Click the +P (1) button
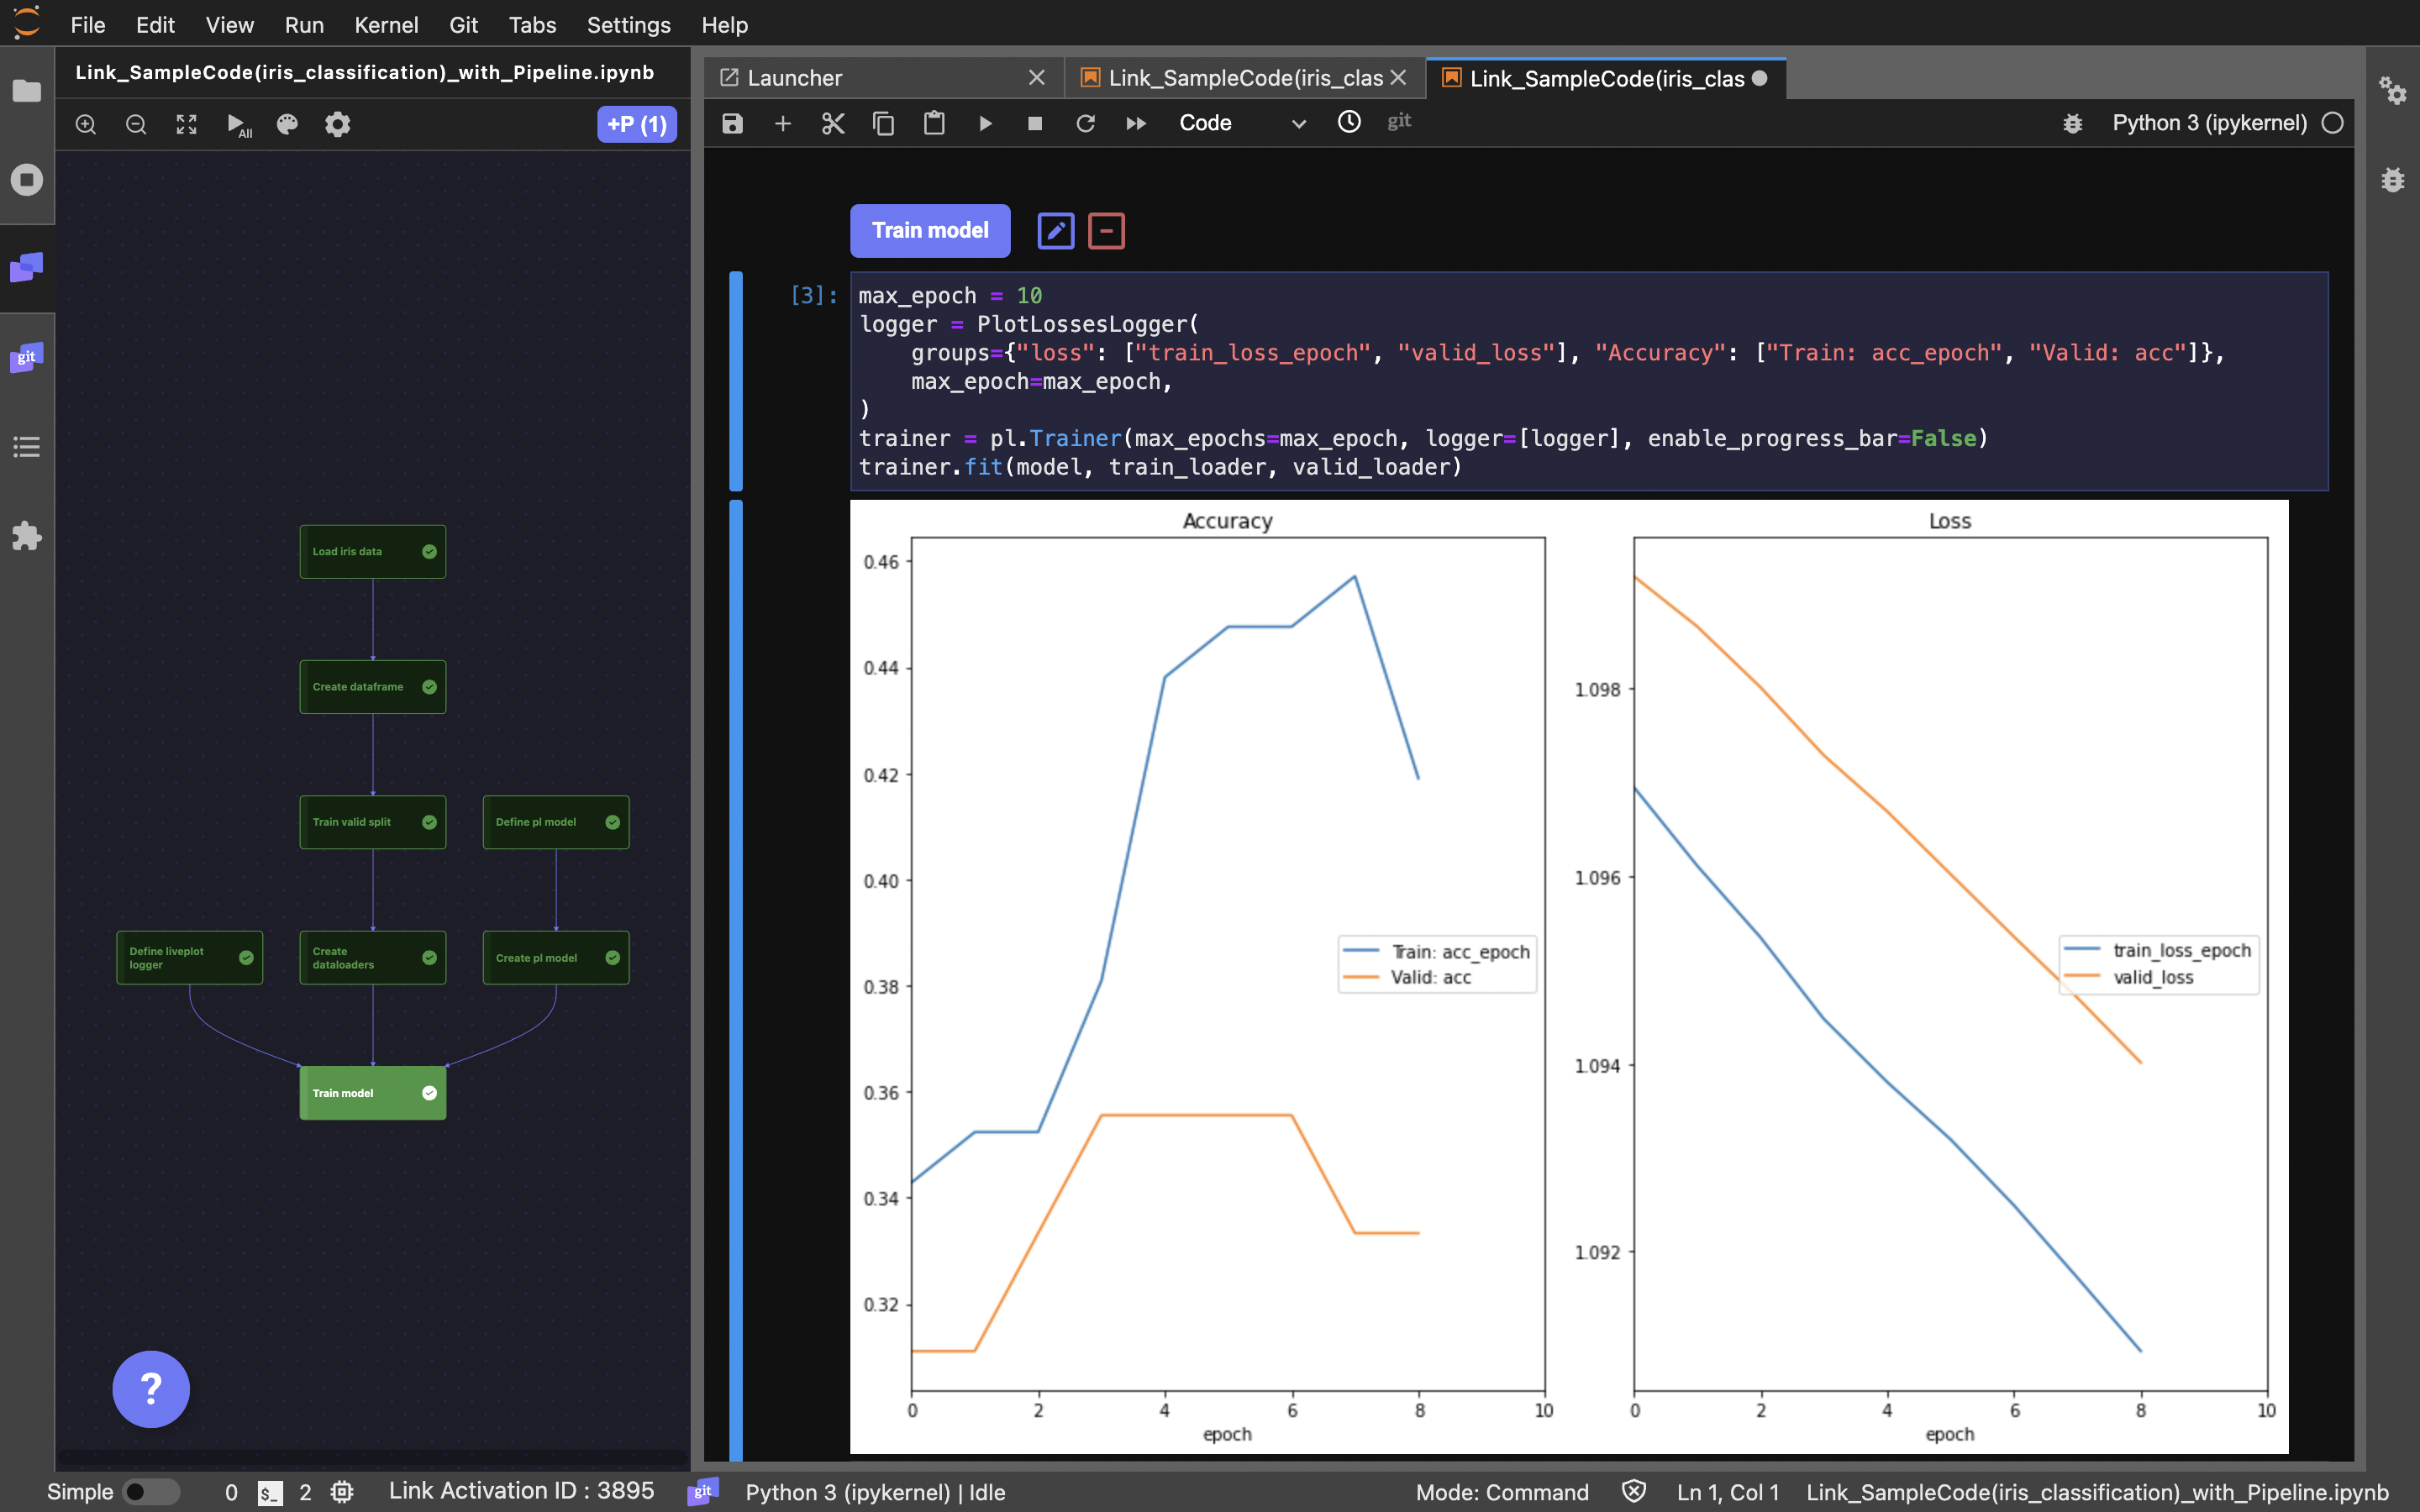The height and width of the screenshot is (1512, 2420). click(636, 125)
